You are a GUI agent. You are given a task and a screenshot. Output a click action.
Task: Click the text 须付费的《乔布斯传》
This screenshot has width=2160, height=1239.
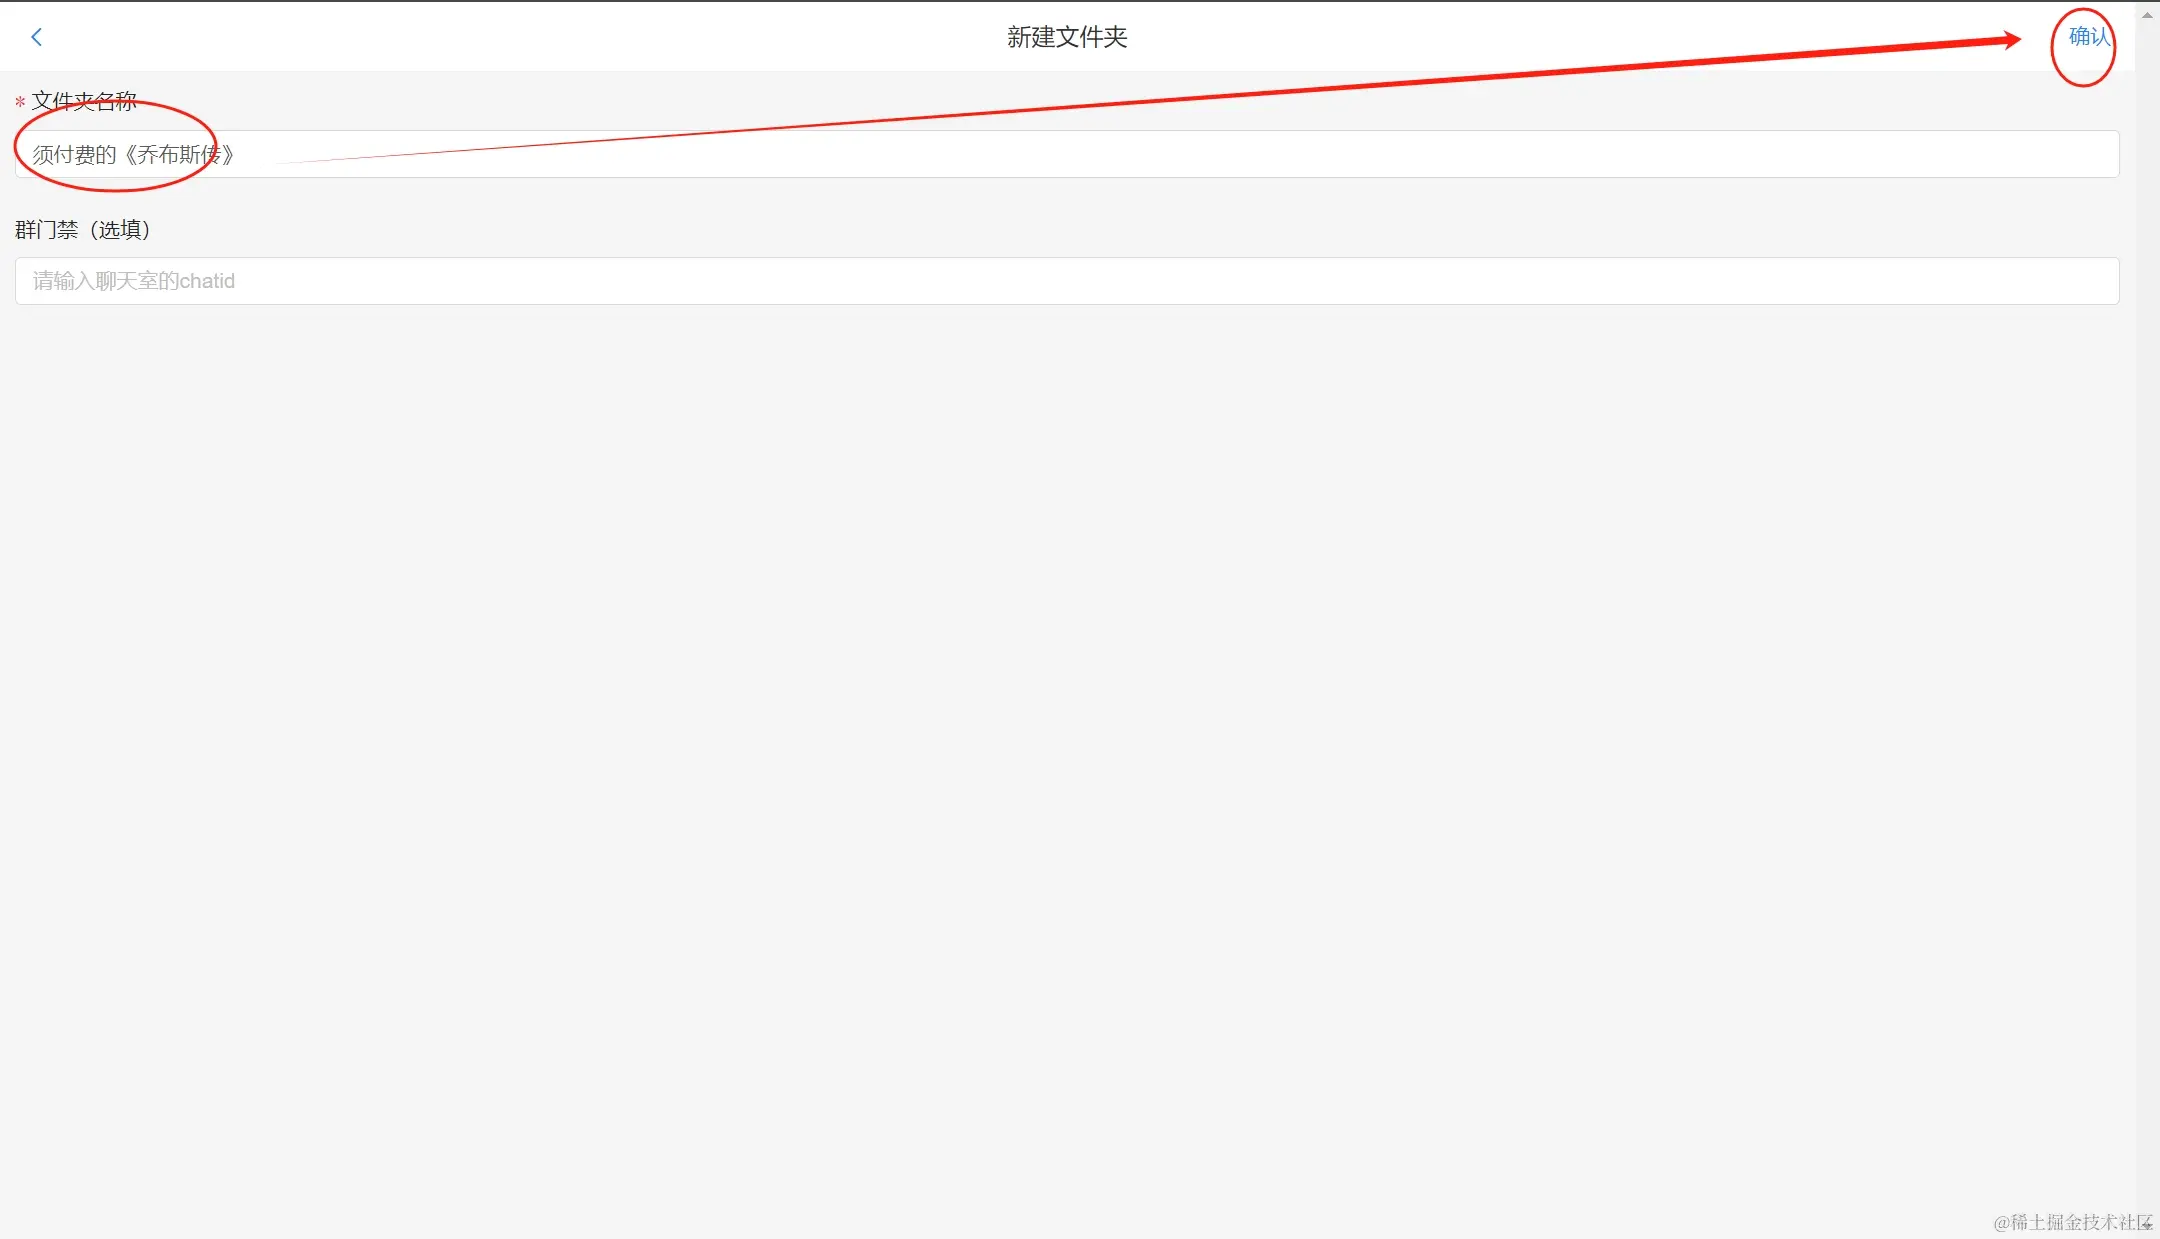tap(133, 155)
